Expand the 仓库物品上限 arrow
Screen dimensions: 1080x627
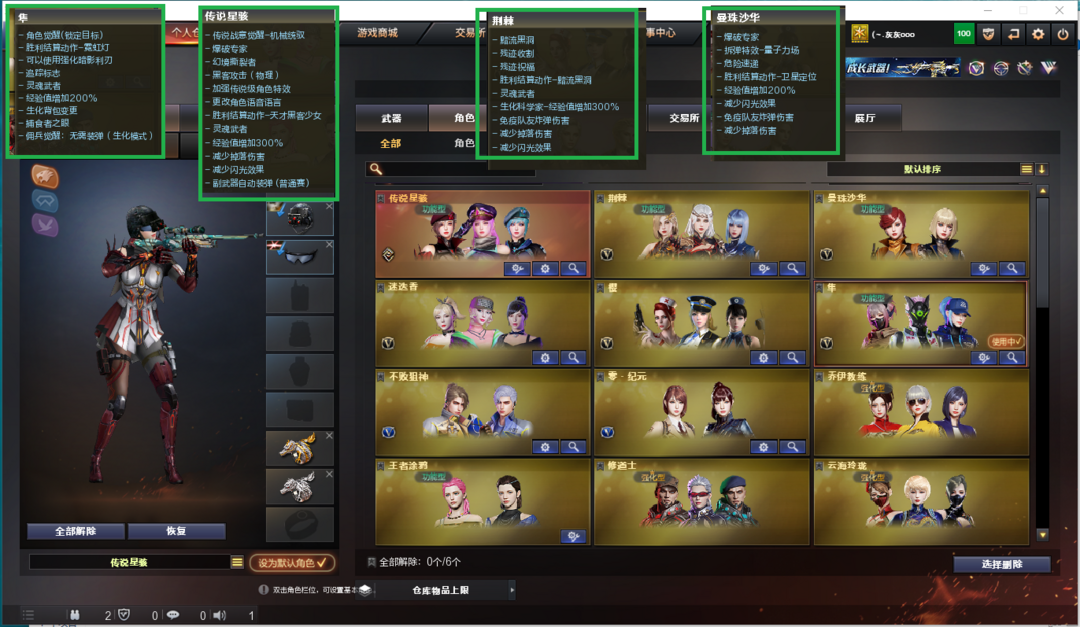pos(512,590)
